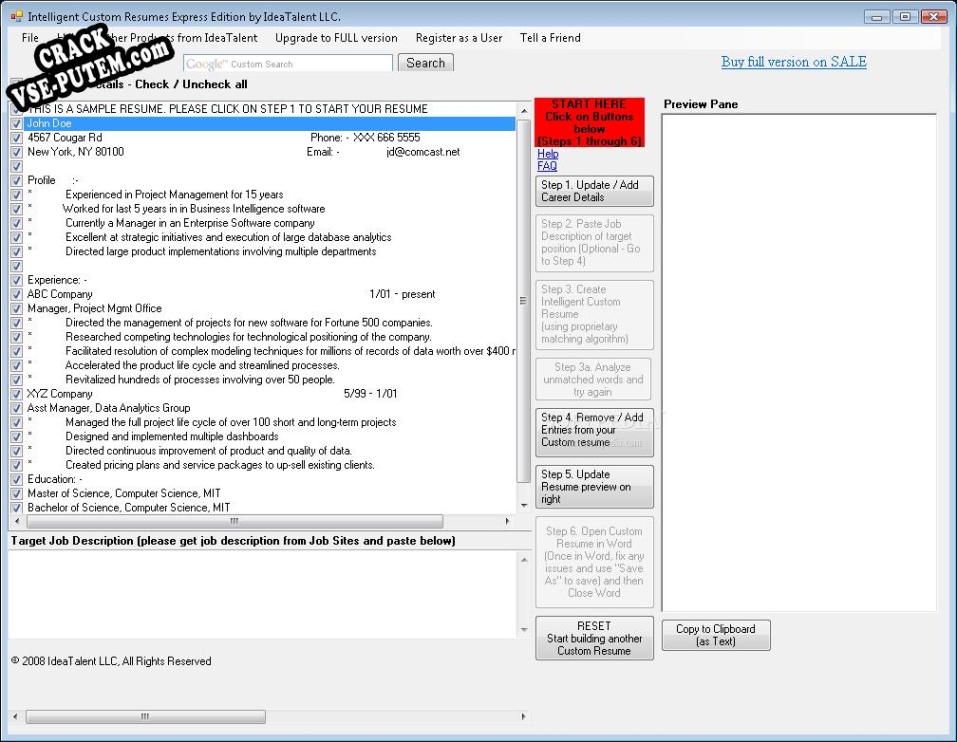Image resolution: width=957 pixels, height=742 pixels.
Task: Uncheck Manager, Project Mgmt Office checkbox
Action: click(x=16, y=309)
